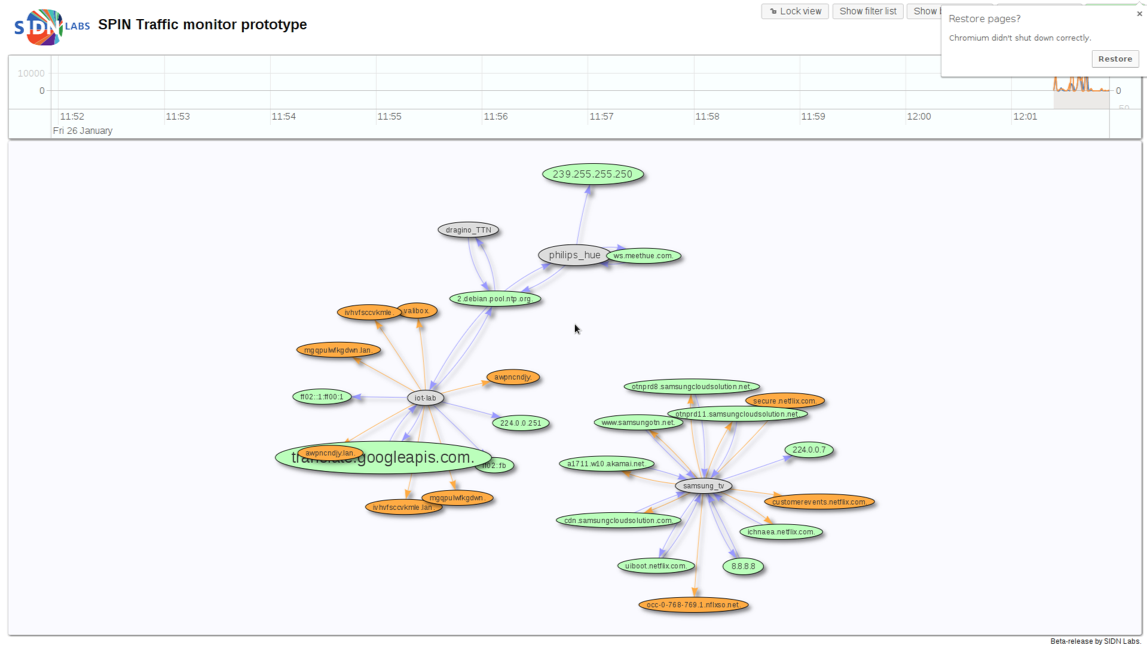Click the Beta-release by SIDN Labs footer text
The width and height of the screenshot is (1147, 645).
1095,641
